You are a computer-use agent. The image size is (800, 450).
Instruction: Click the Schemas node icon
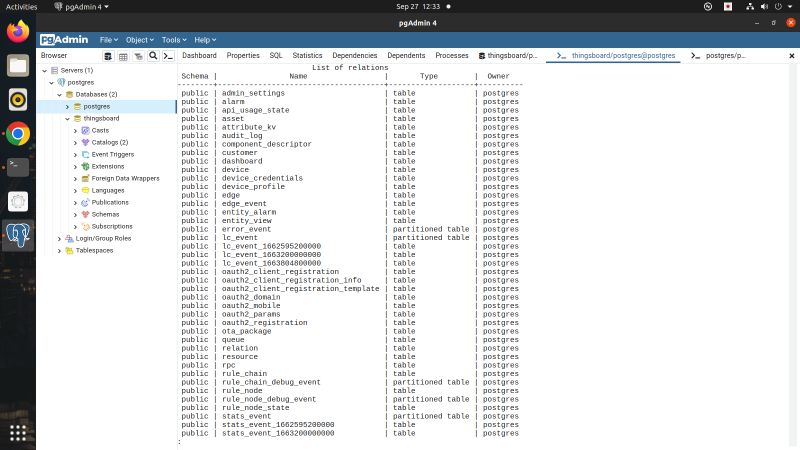pyautogui.click(x=85, y=214)
